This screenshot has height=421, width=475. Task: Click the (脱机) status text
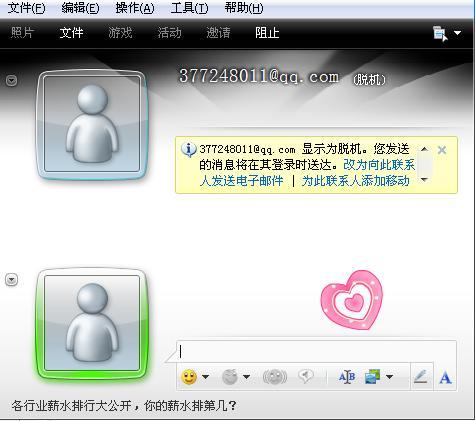click(369, 79)
